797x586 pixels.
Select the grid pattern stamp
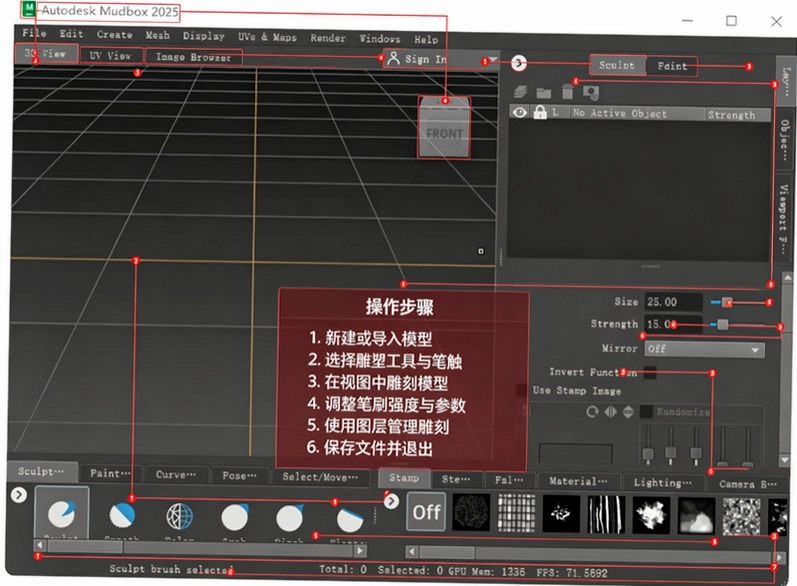point(516,514)
